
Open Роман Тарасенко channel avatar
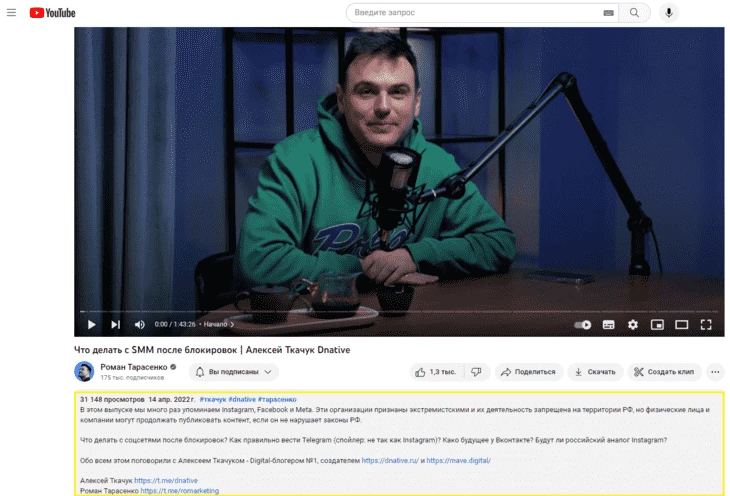[x=84, y=371]
